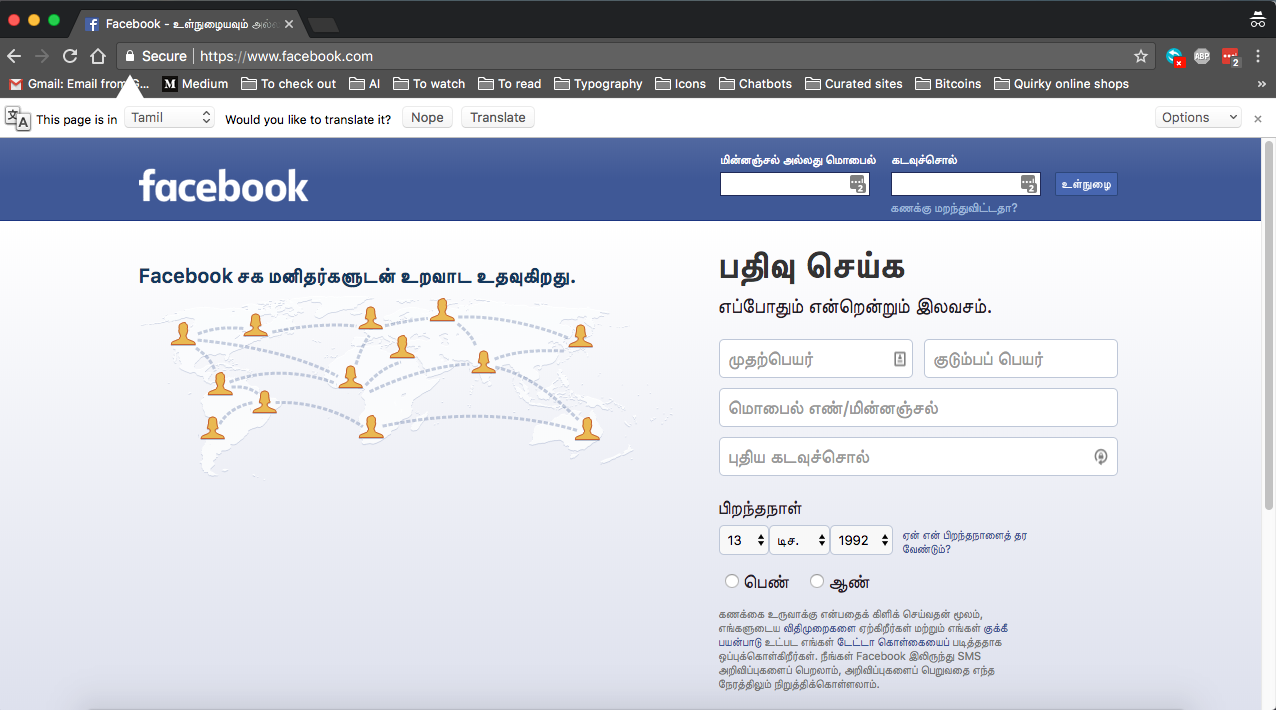Open the birthday month dropdown showing டிச.
Screen dimensions: 1276x710
point(800,540)
